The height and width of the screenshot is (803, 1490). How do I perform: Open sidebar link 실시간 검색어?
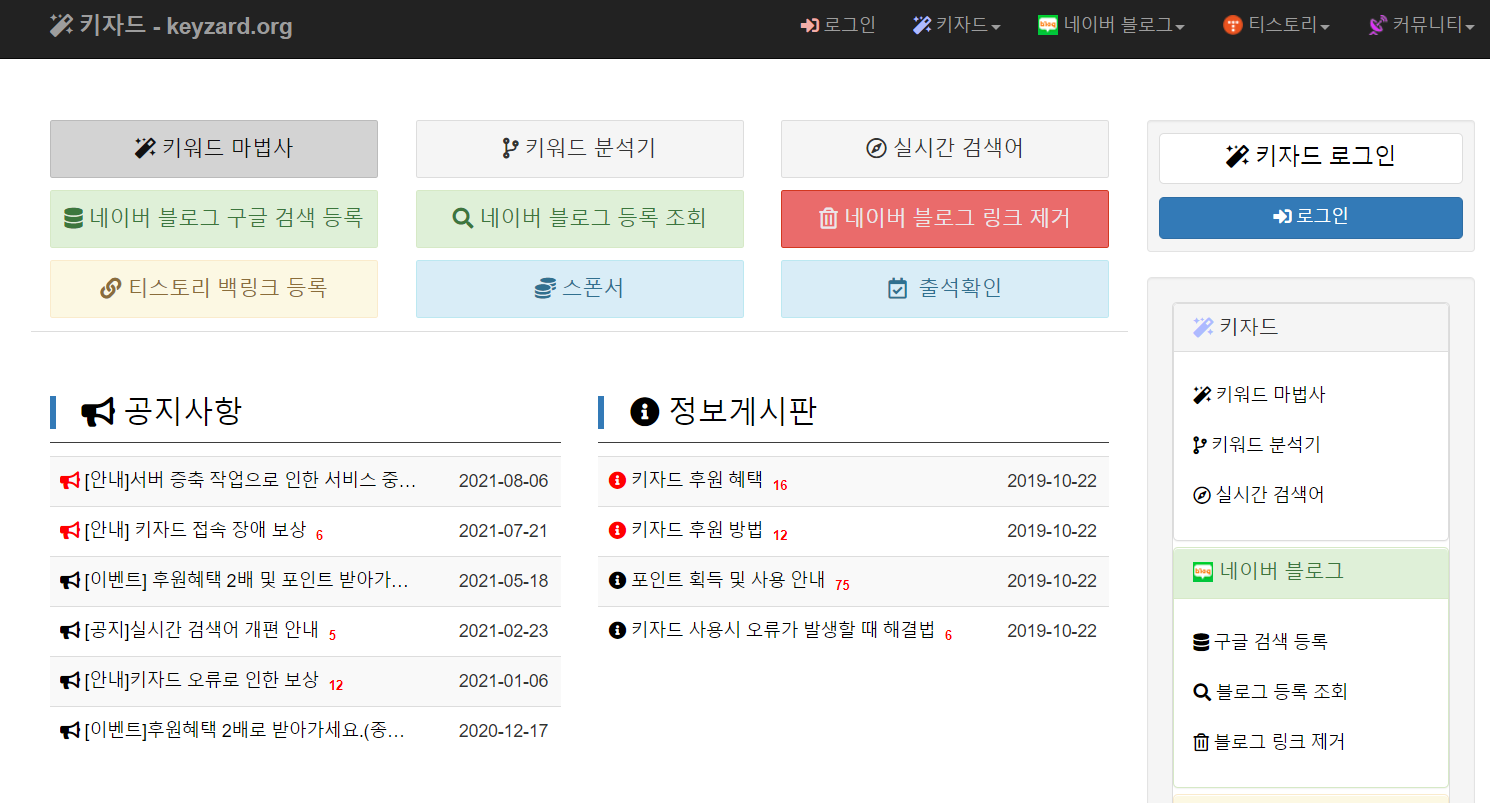tap(1258, 495)
